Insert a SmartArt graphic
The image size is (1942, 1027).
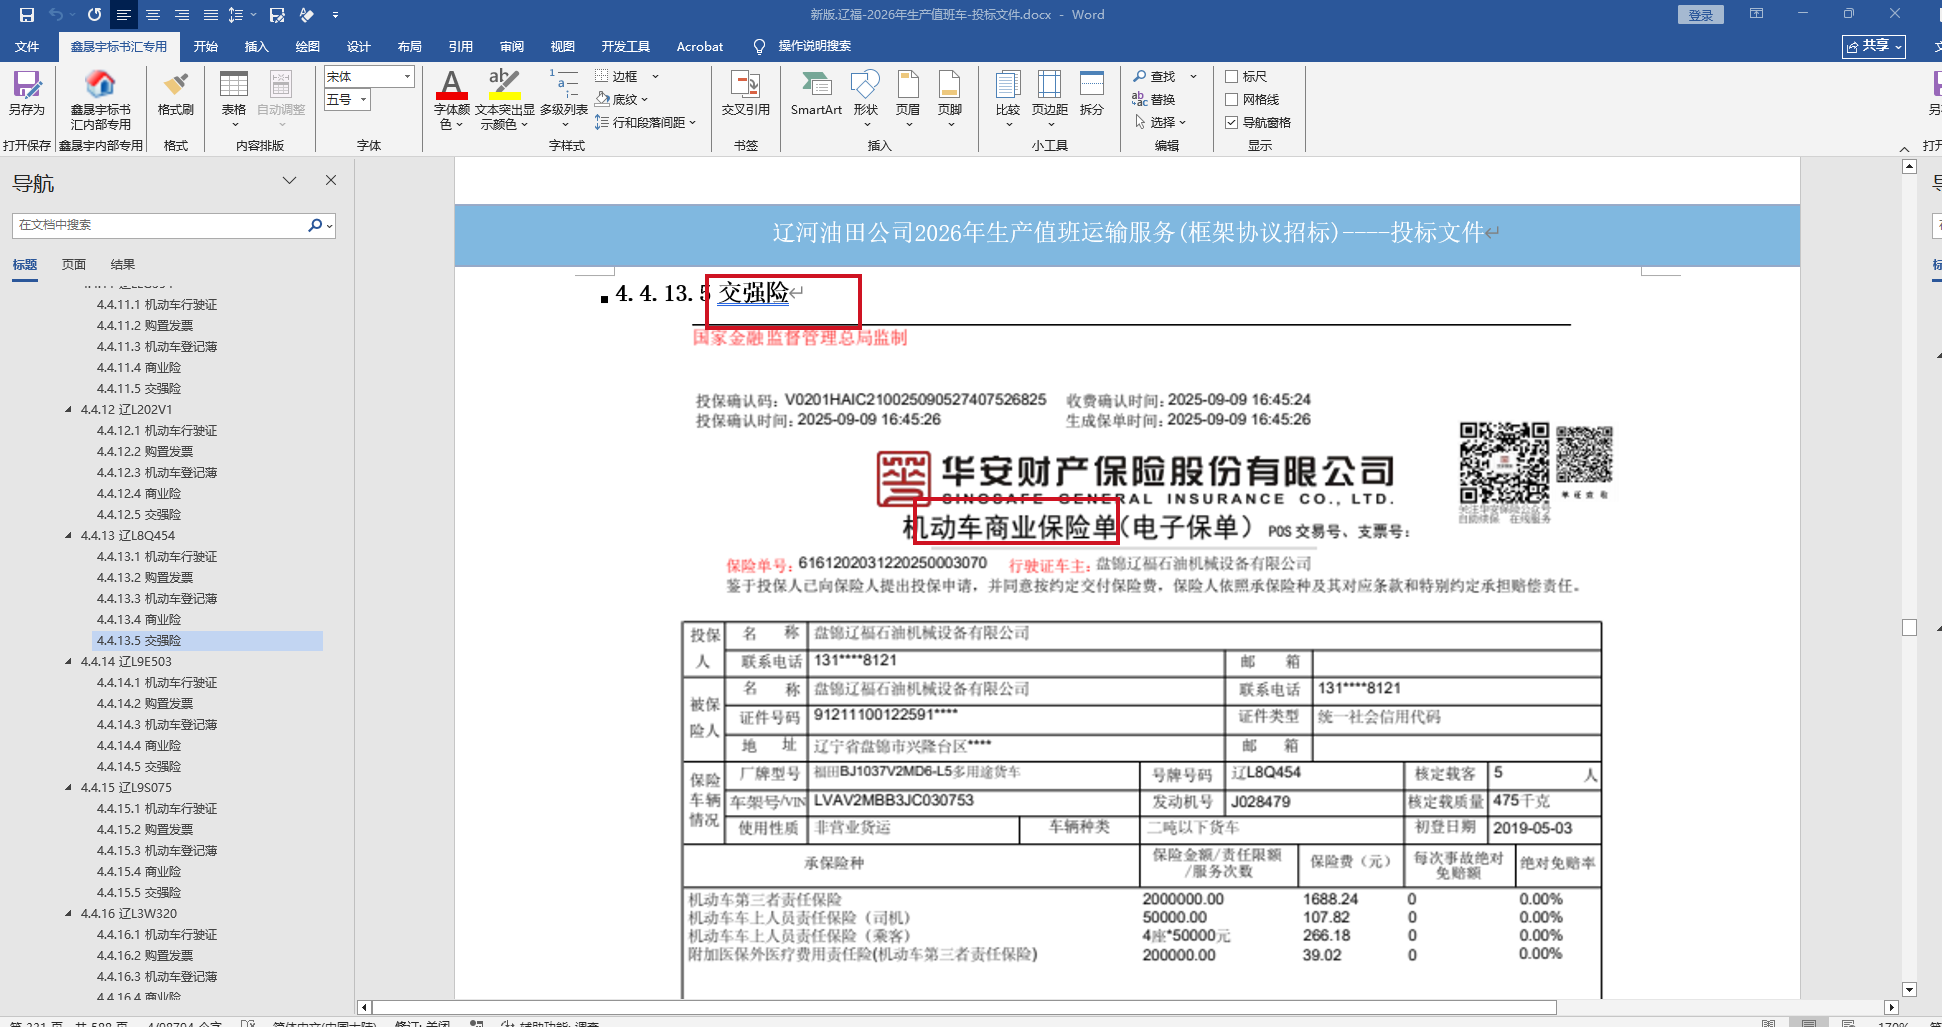tap(816, 94)
